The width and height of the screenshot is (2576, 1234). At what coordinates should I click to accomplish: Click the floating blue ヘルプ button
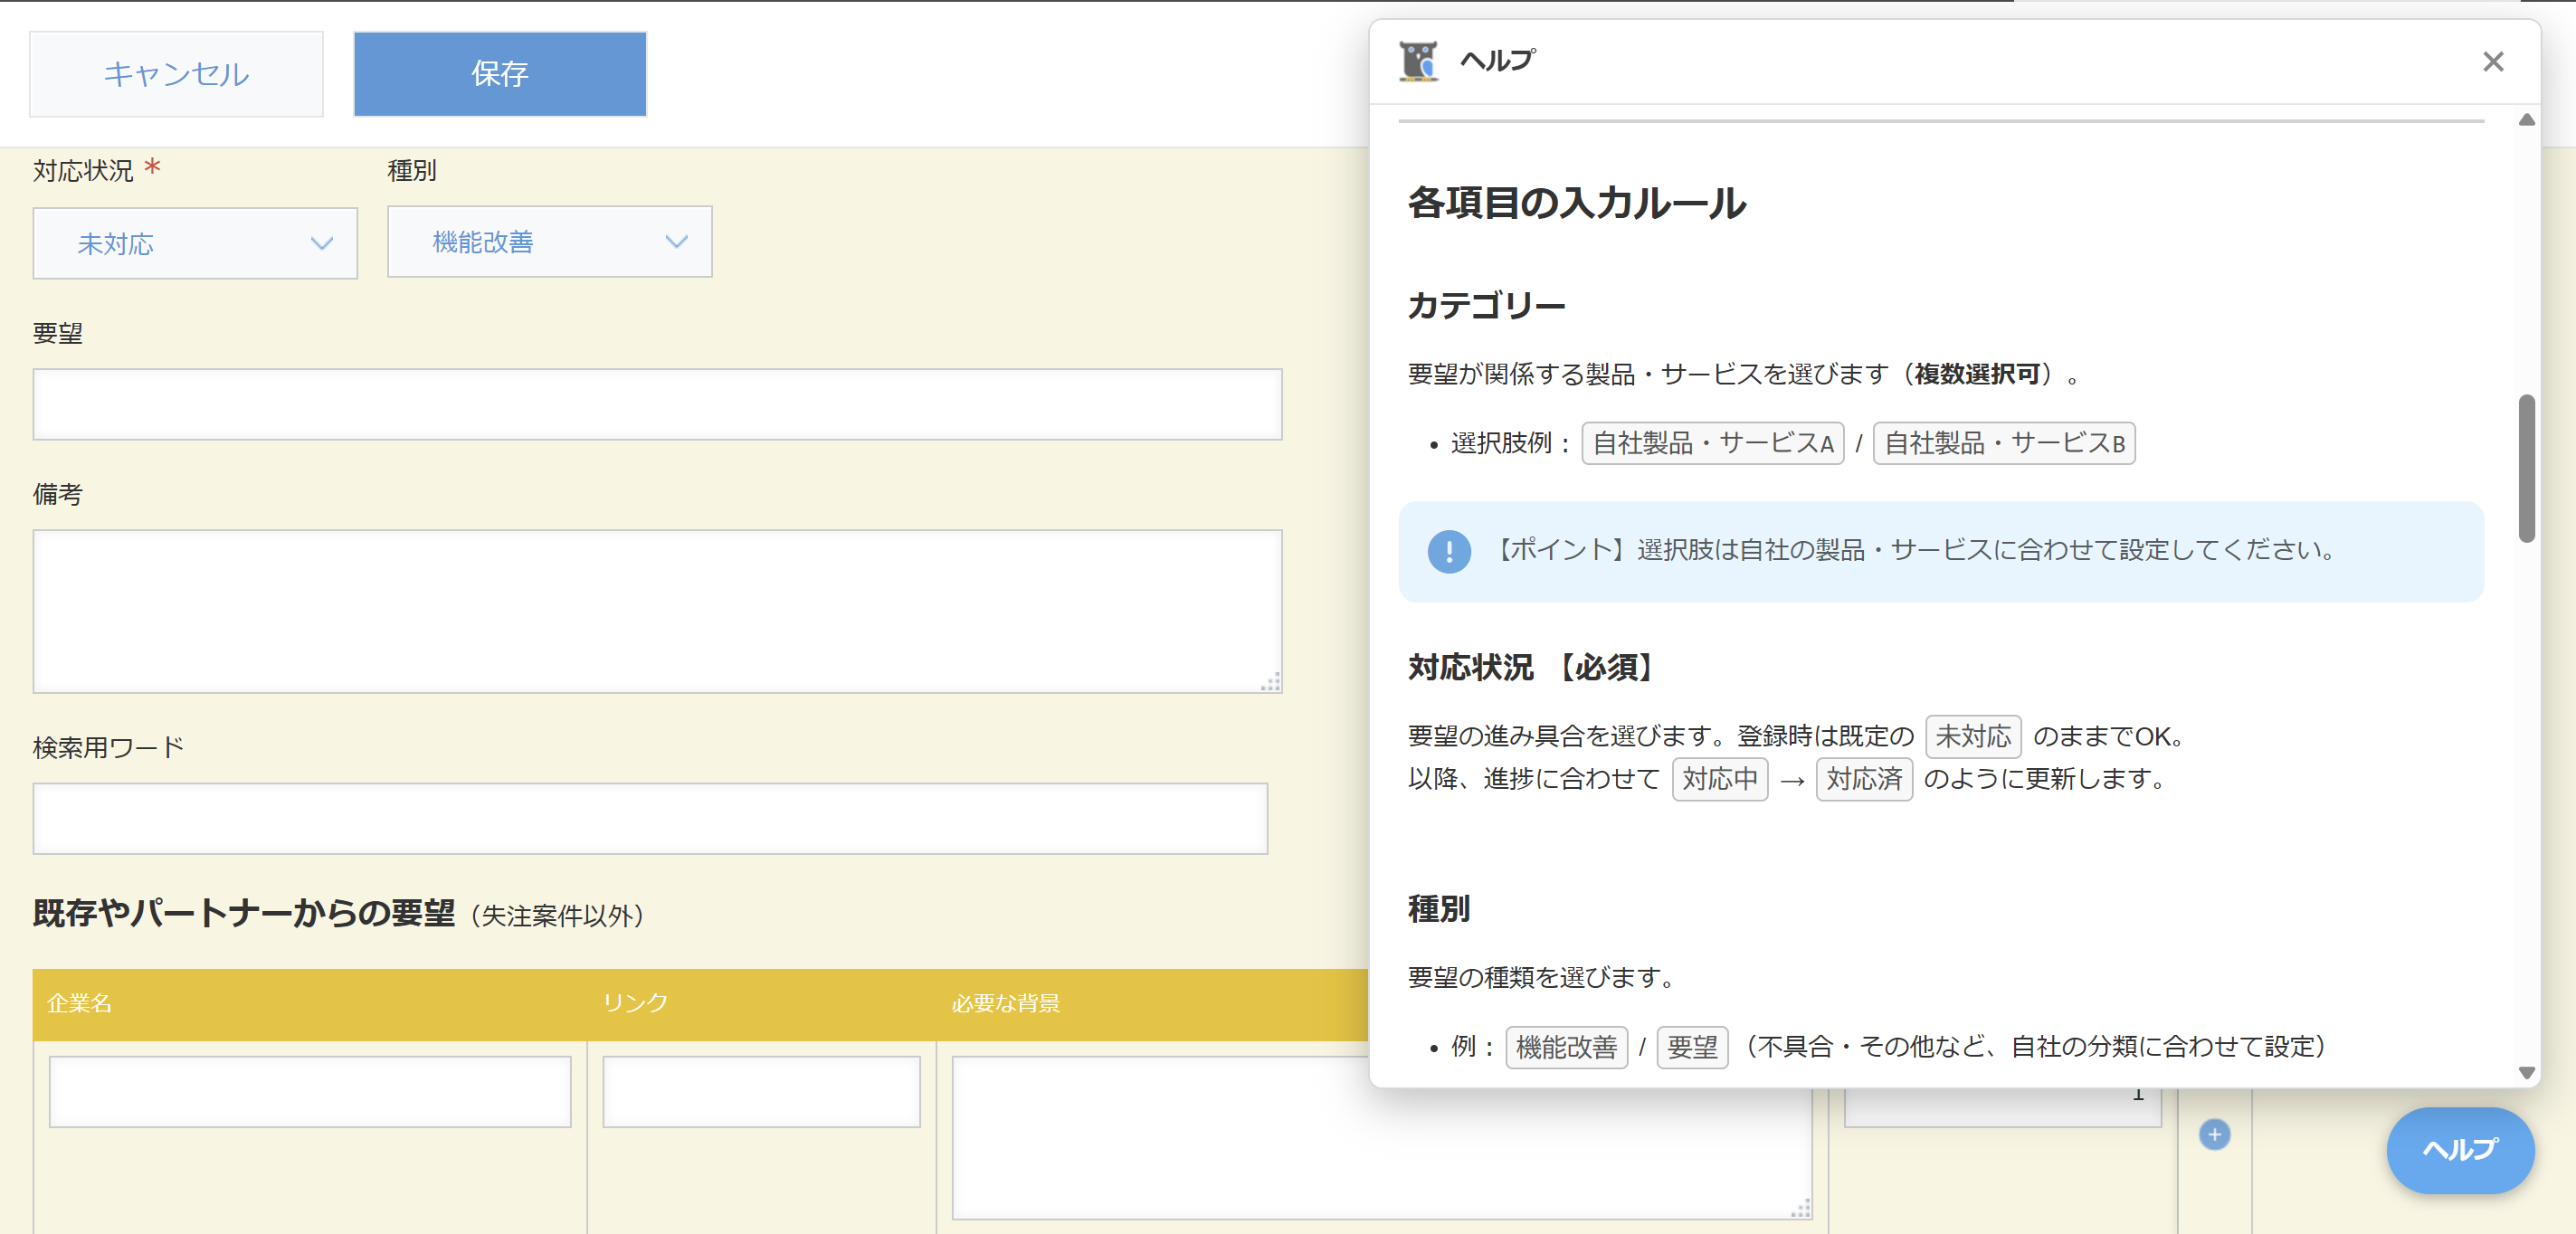coord(2459,1149)
